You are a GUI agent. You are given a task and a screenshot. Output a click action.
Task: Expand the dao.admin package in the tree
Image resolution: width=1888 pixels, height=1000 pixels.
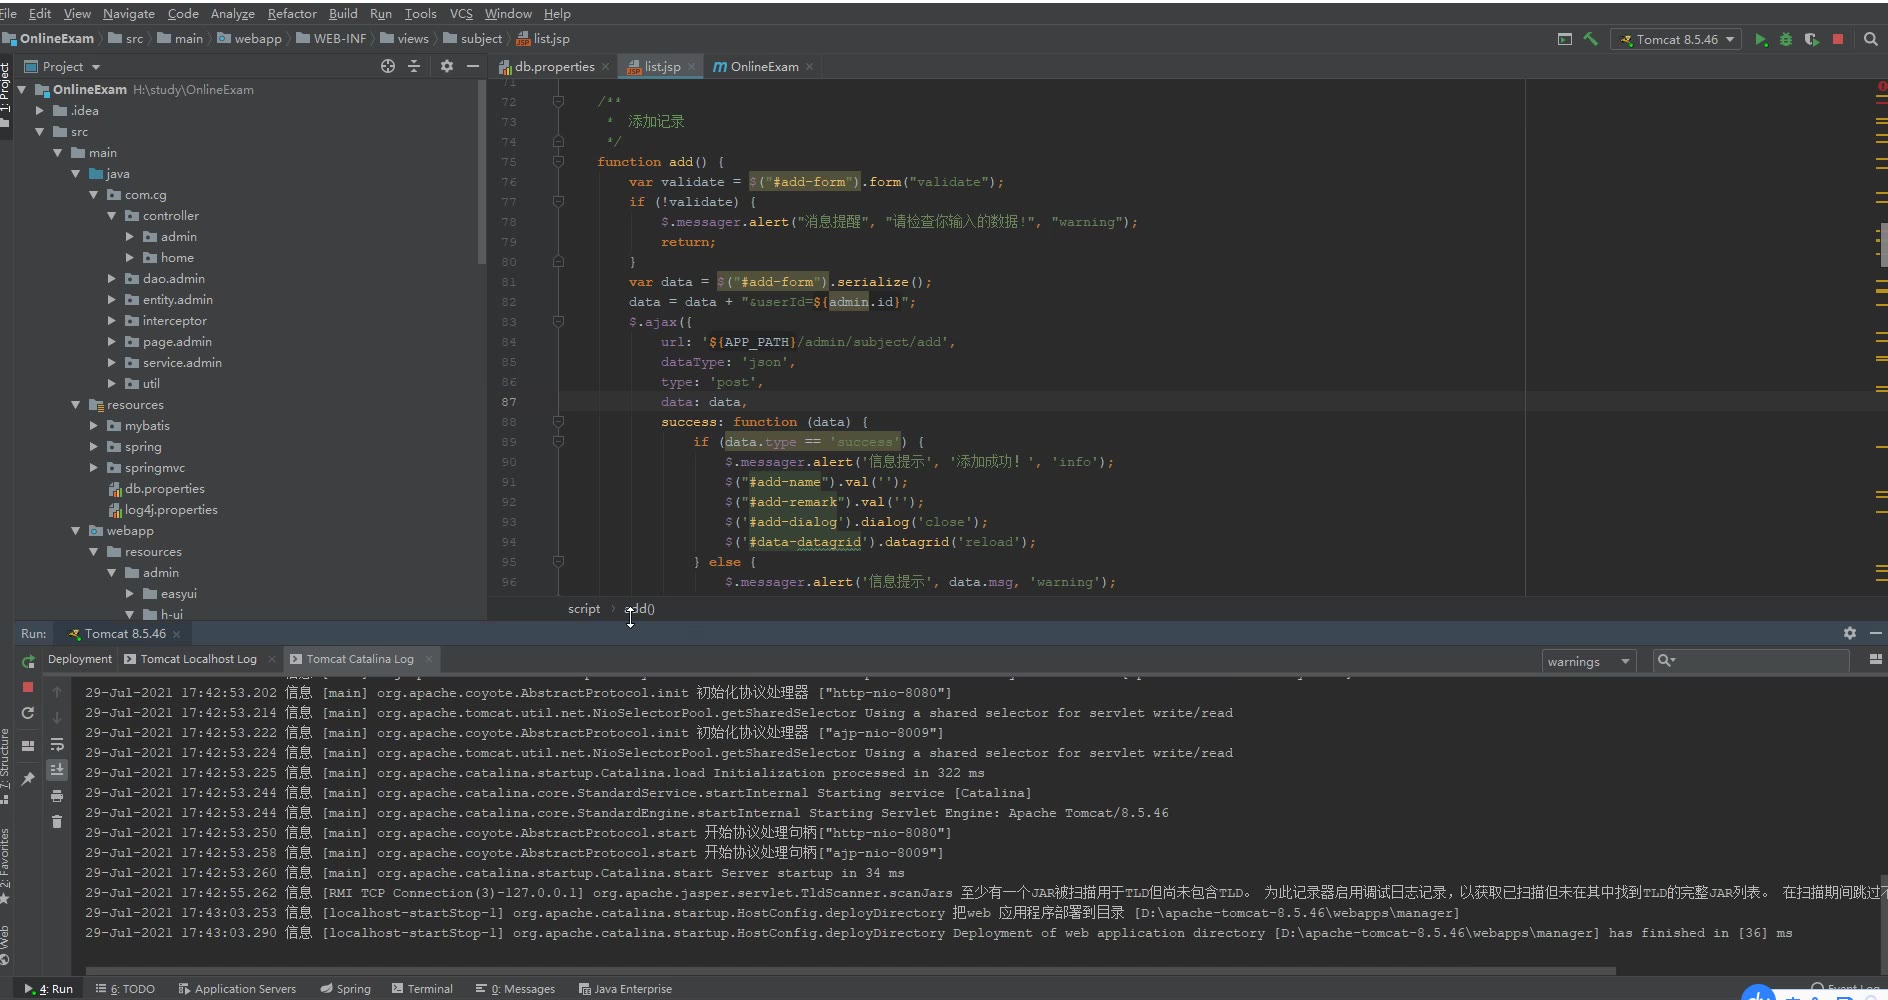click(112, 279)
